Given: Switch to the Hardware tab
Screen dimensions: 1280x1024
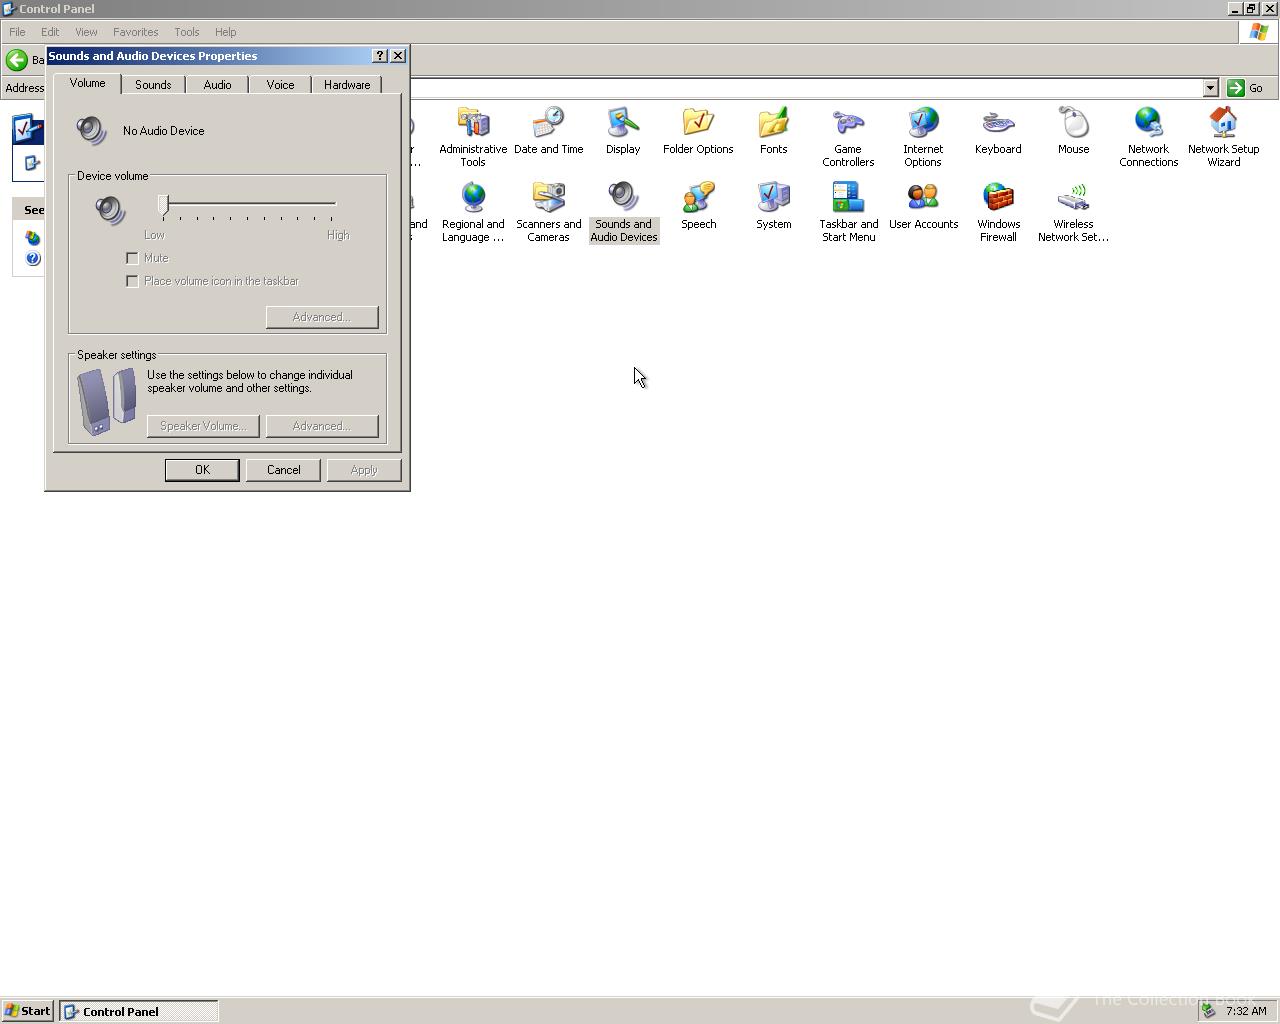Looking at the screenshot, I should coord(347,85).
